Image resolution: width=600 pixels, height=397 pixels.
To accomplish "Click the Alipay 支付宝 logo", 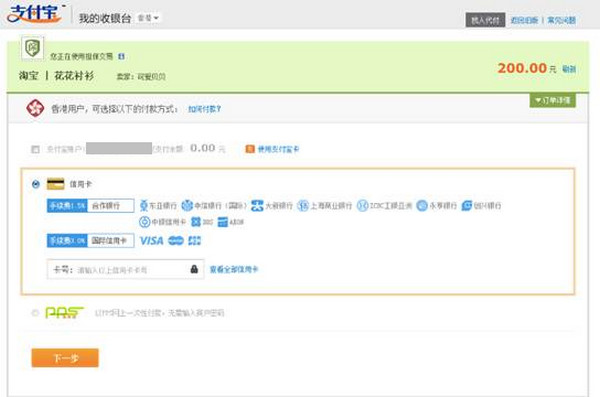I will tap(34, 14).
